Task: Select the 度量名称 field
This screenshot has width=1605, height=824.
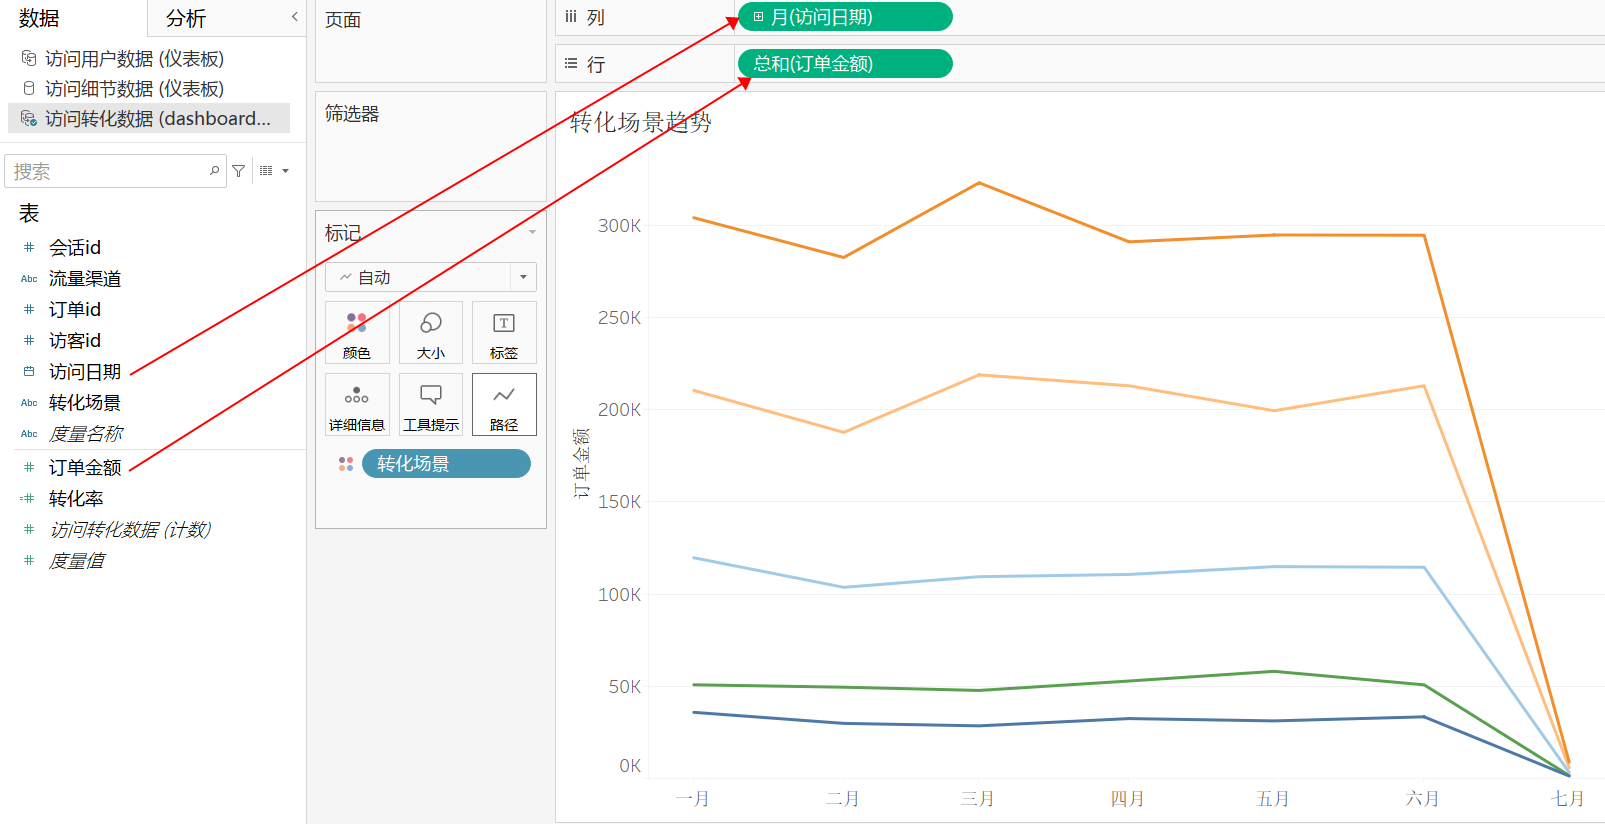Action: [x=85, y=433]
